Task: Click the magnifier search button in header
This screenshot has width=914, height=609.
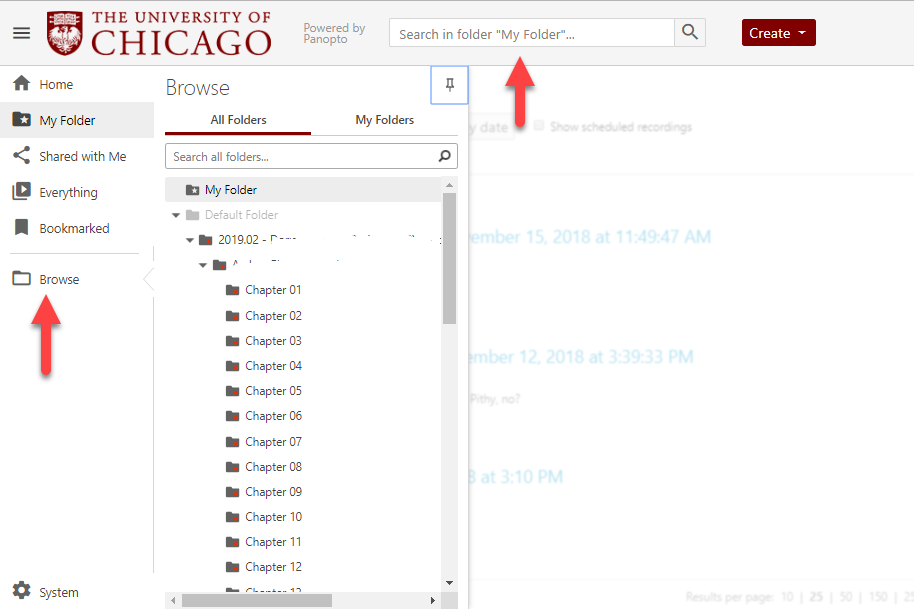Action: (690, 33)
